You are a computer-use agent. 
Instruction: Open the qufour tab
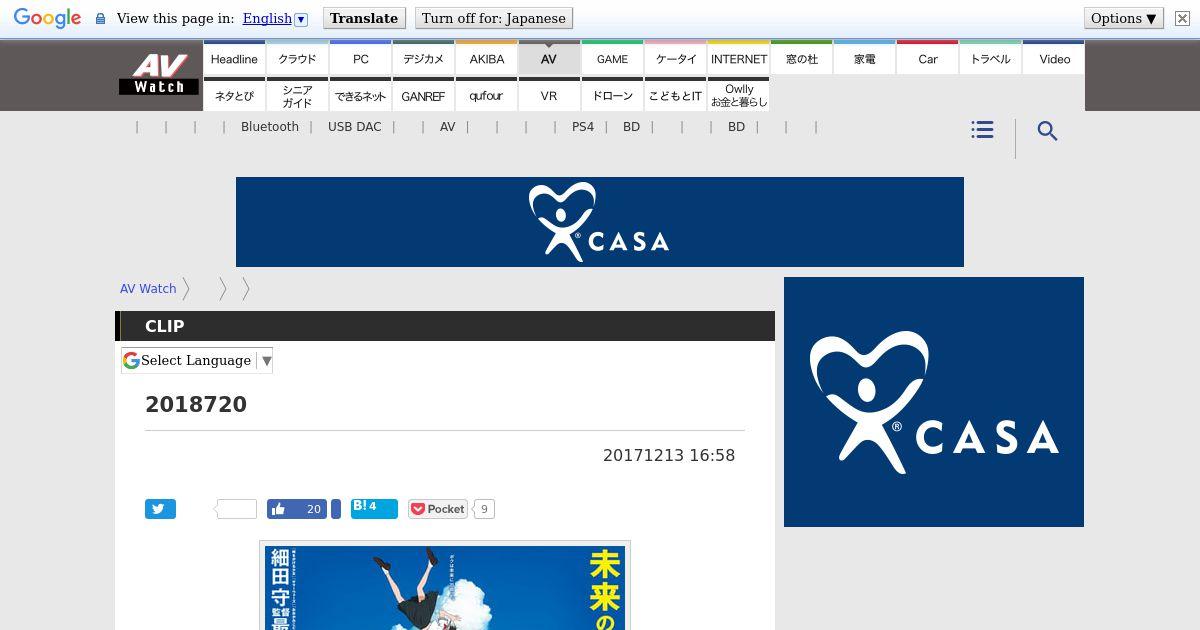(x=487, y=95)
